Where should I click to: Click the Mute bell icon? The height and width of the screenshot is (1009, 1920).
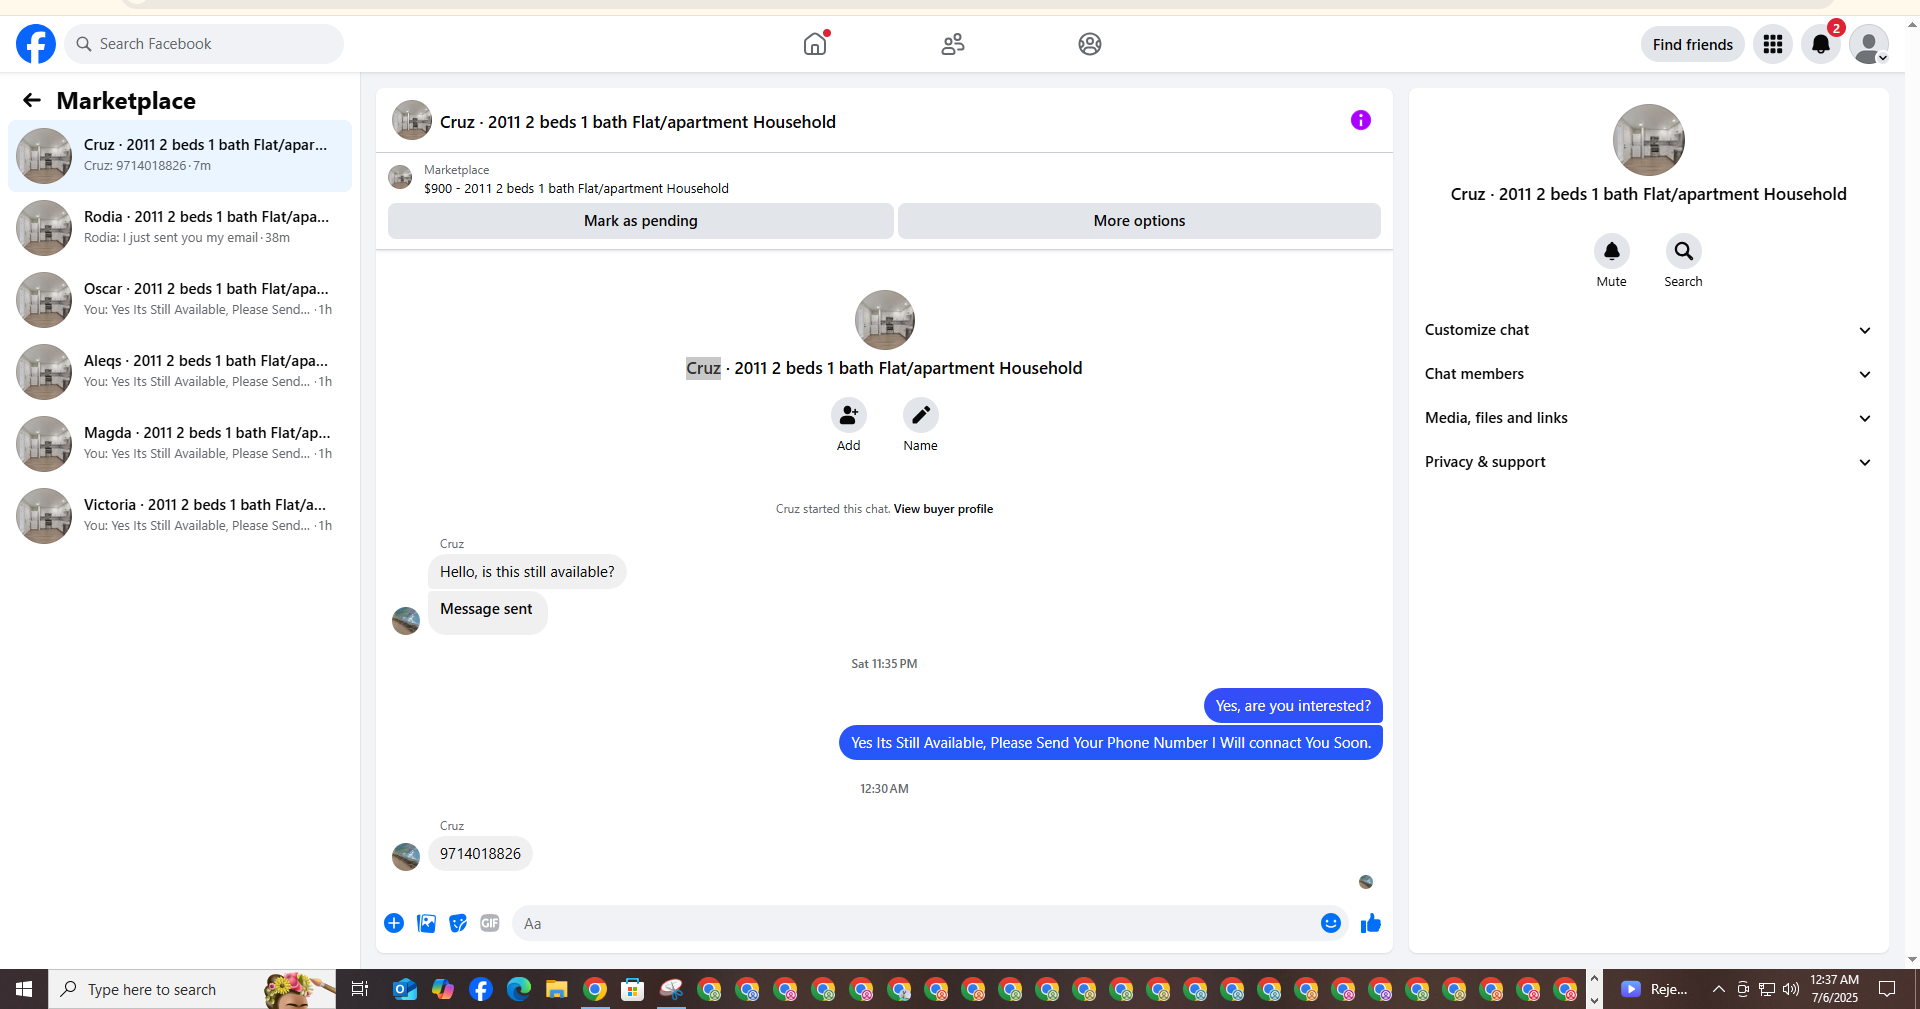pyautogui.click(x=1612, y=251)
